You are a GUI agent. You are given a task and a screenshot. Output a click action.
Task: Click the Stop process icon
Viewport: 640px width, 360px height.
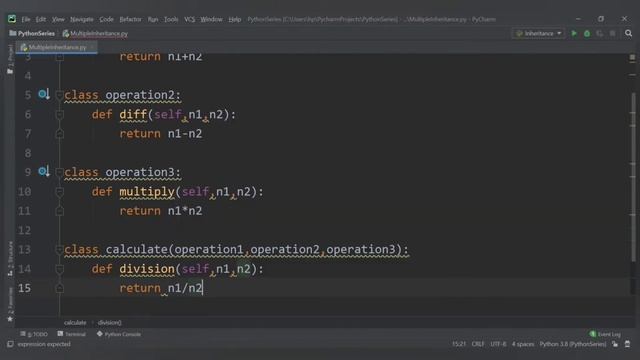(x=612, y=33)
